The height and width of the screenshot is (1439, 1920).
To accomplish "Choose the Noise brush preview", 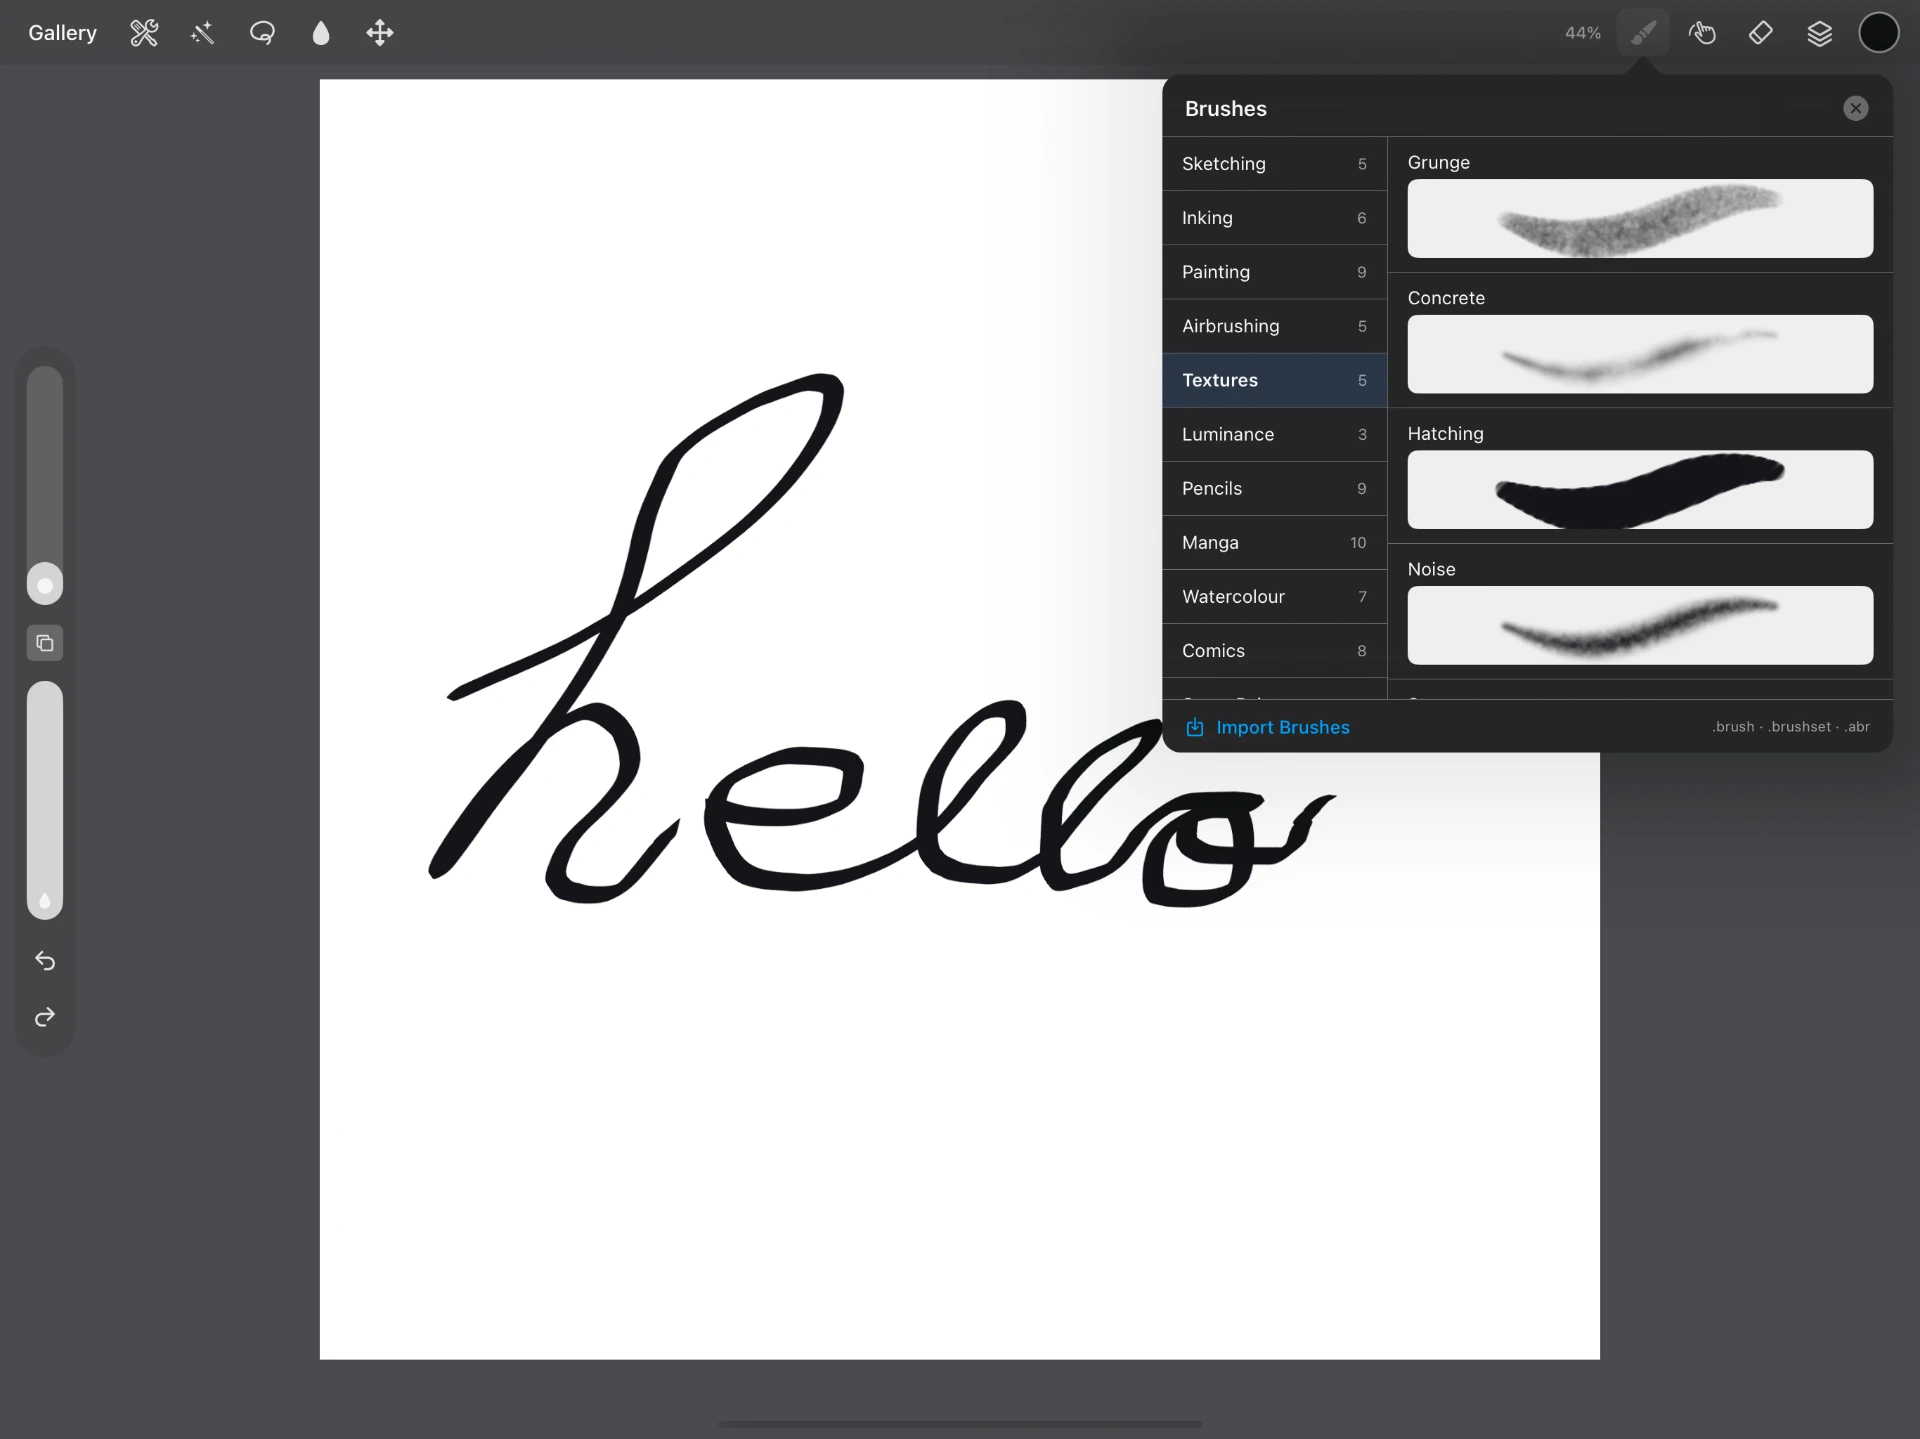I will pyautogui.click(x=1640, y=625).
